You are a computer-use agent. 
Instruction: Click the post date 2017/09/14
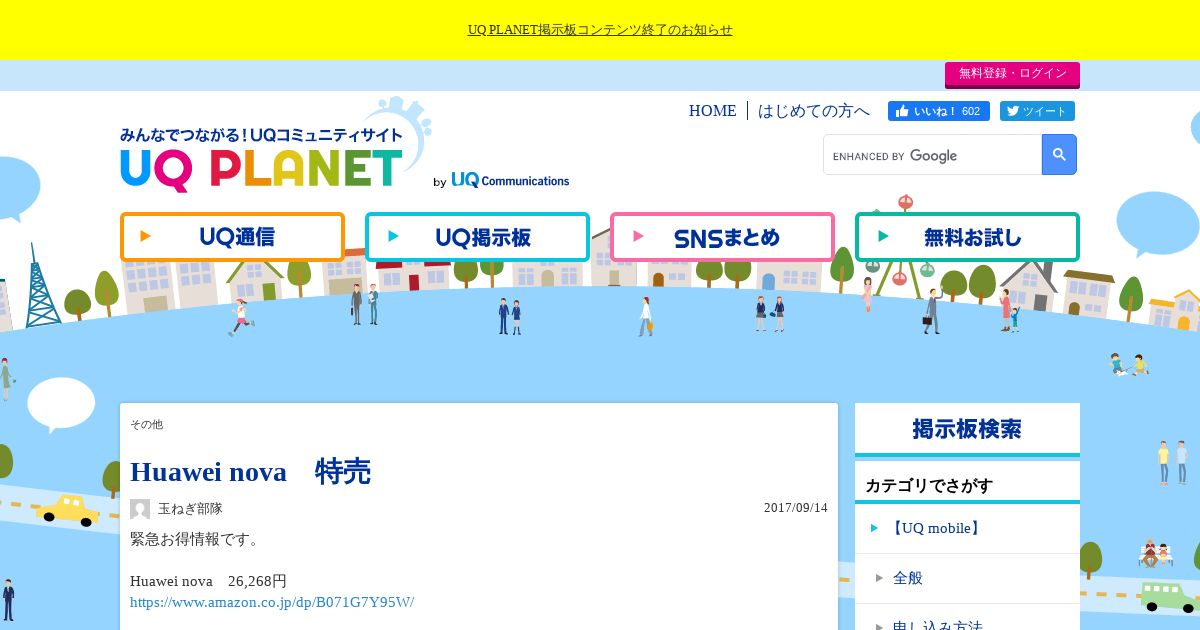(796, 508)
